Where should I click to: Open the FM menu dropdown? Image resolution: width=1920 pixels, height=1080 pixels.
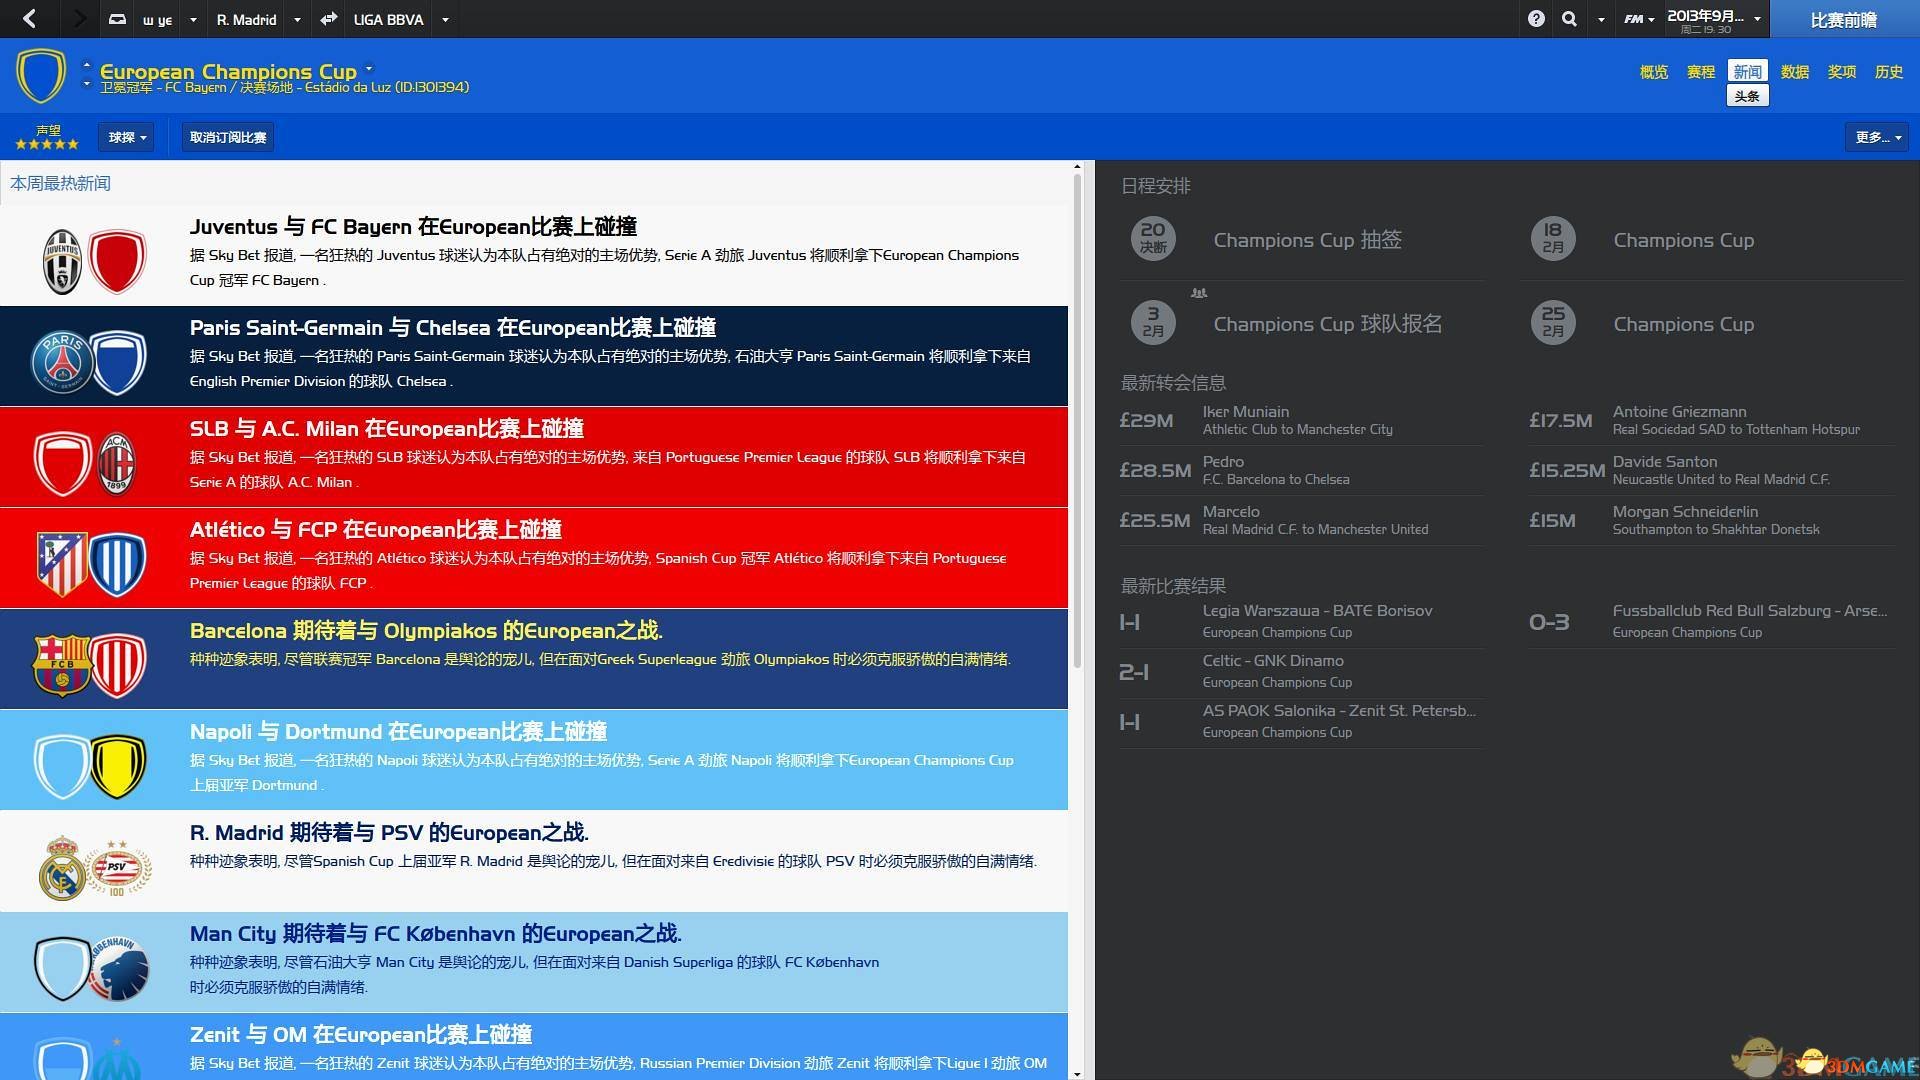point(1639,19)
